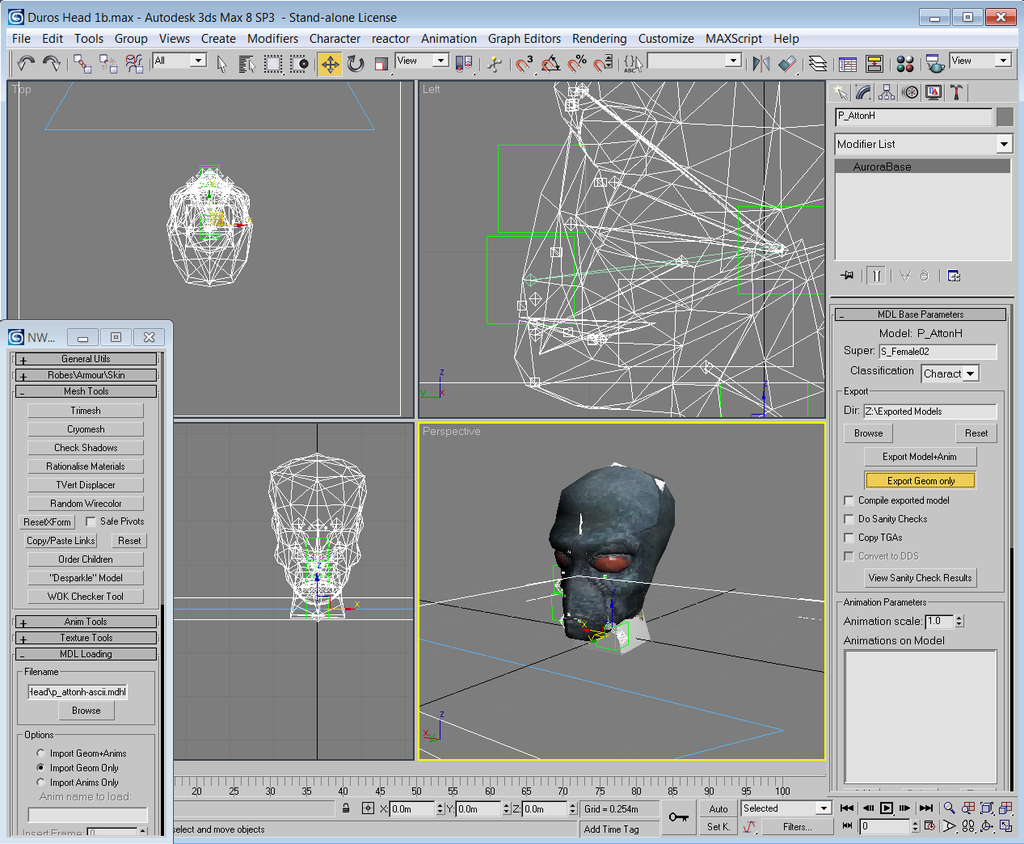Toggle the selection lock padlock

click(x=346, y=808)
